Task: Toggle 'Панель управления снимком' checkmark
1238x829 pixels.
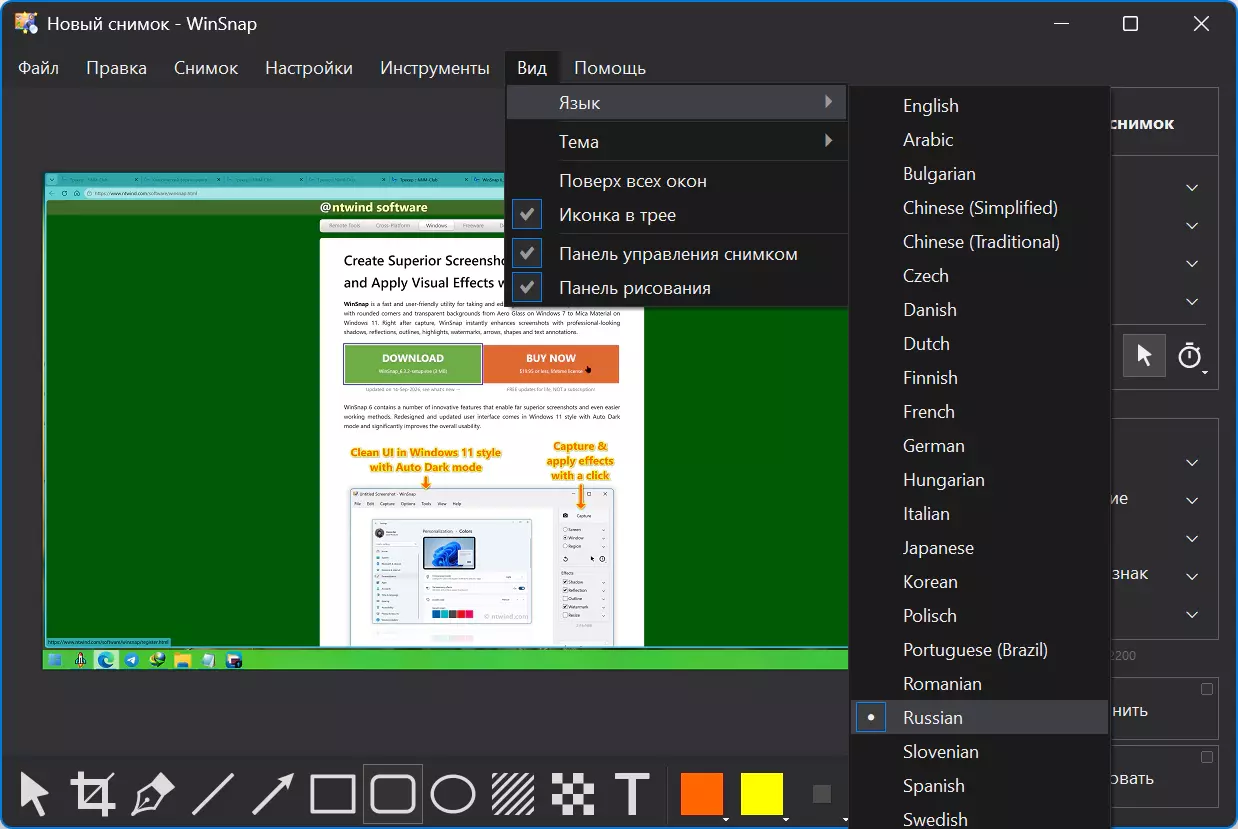Action: click(x=527, y=254)
